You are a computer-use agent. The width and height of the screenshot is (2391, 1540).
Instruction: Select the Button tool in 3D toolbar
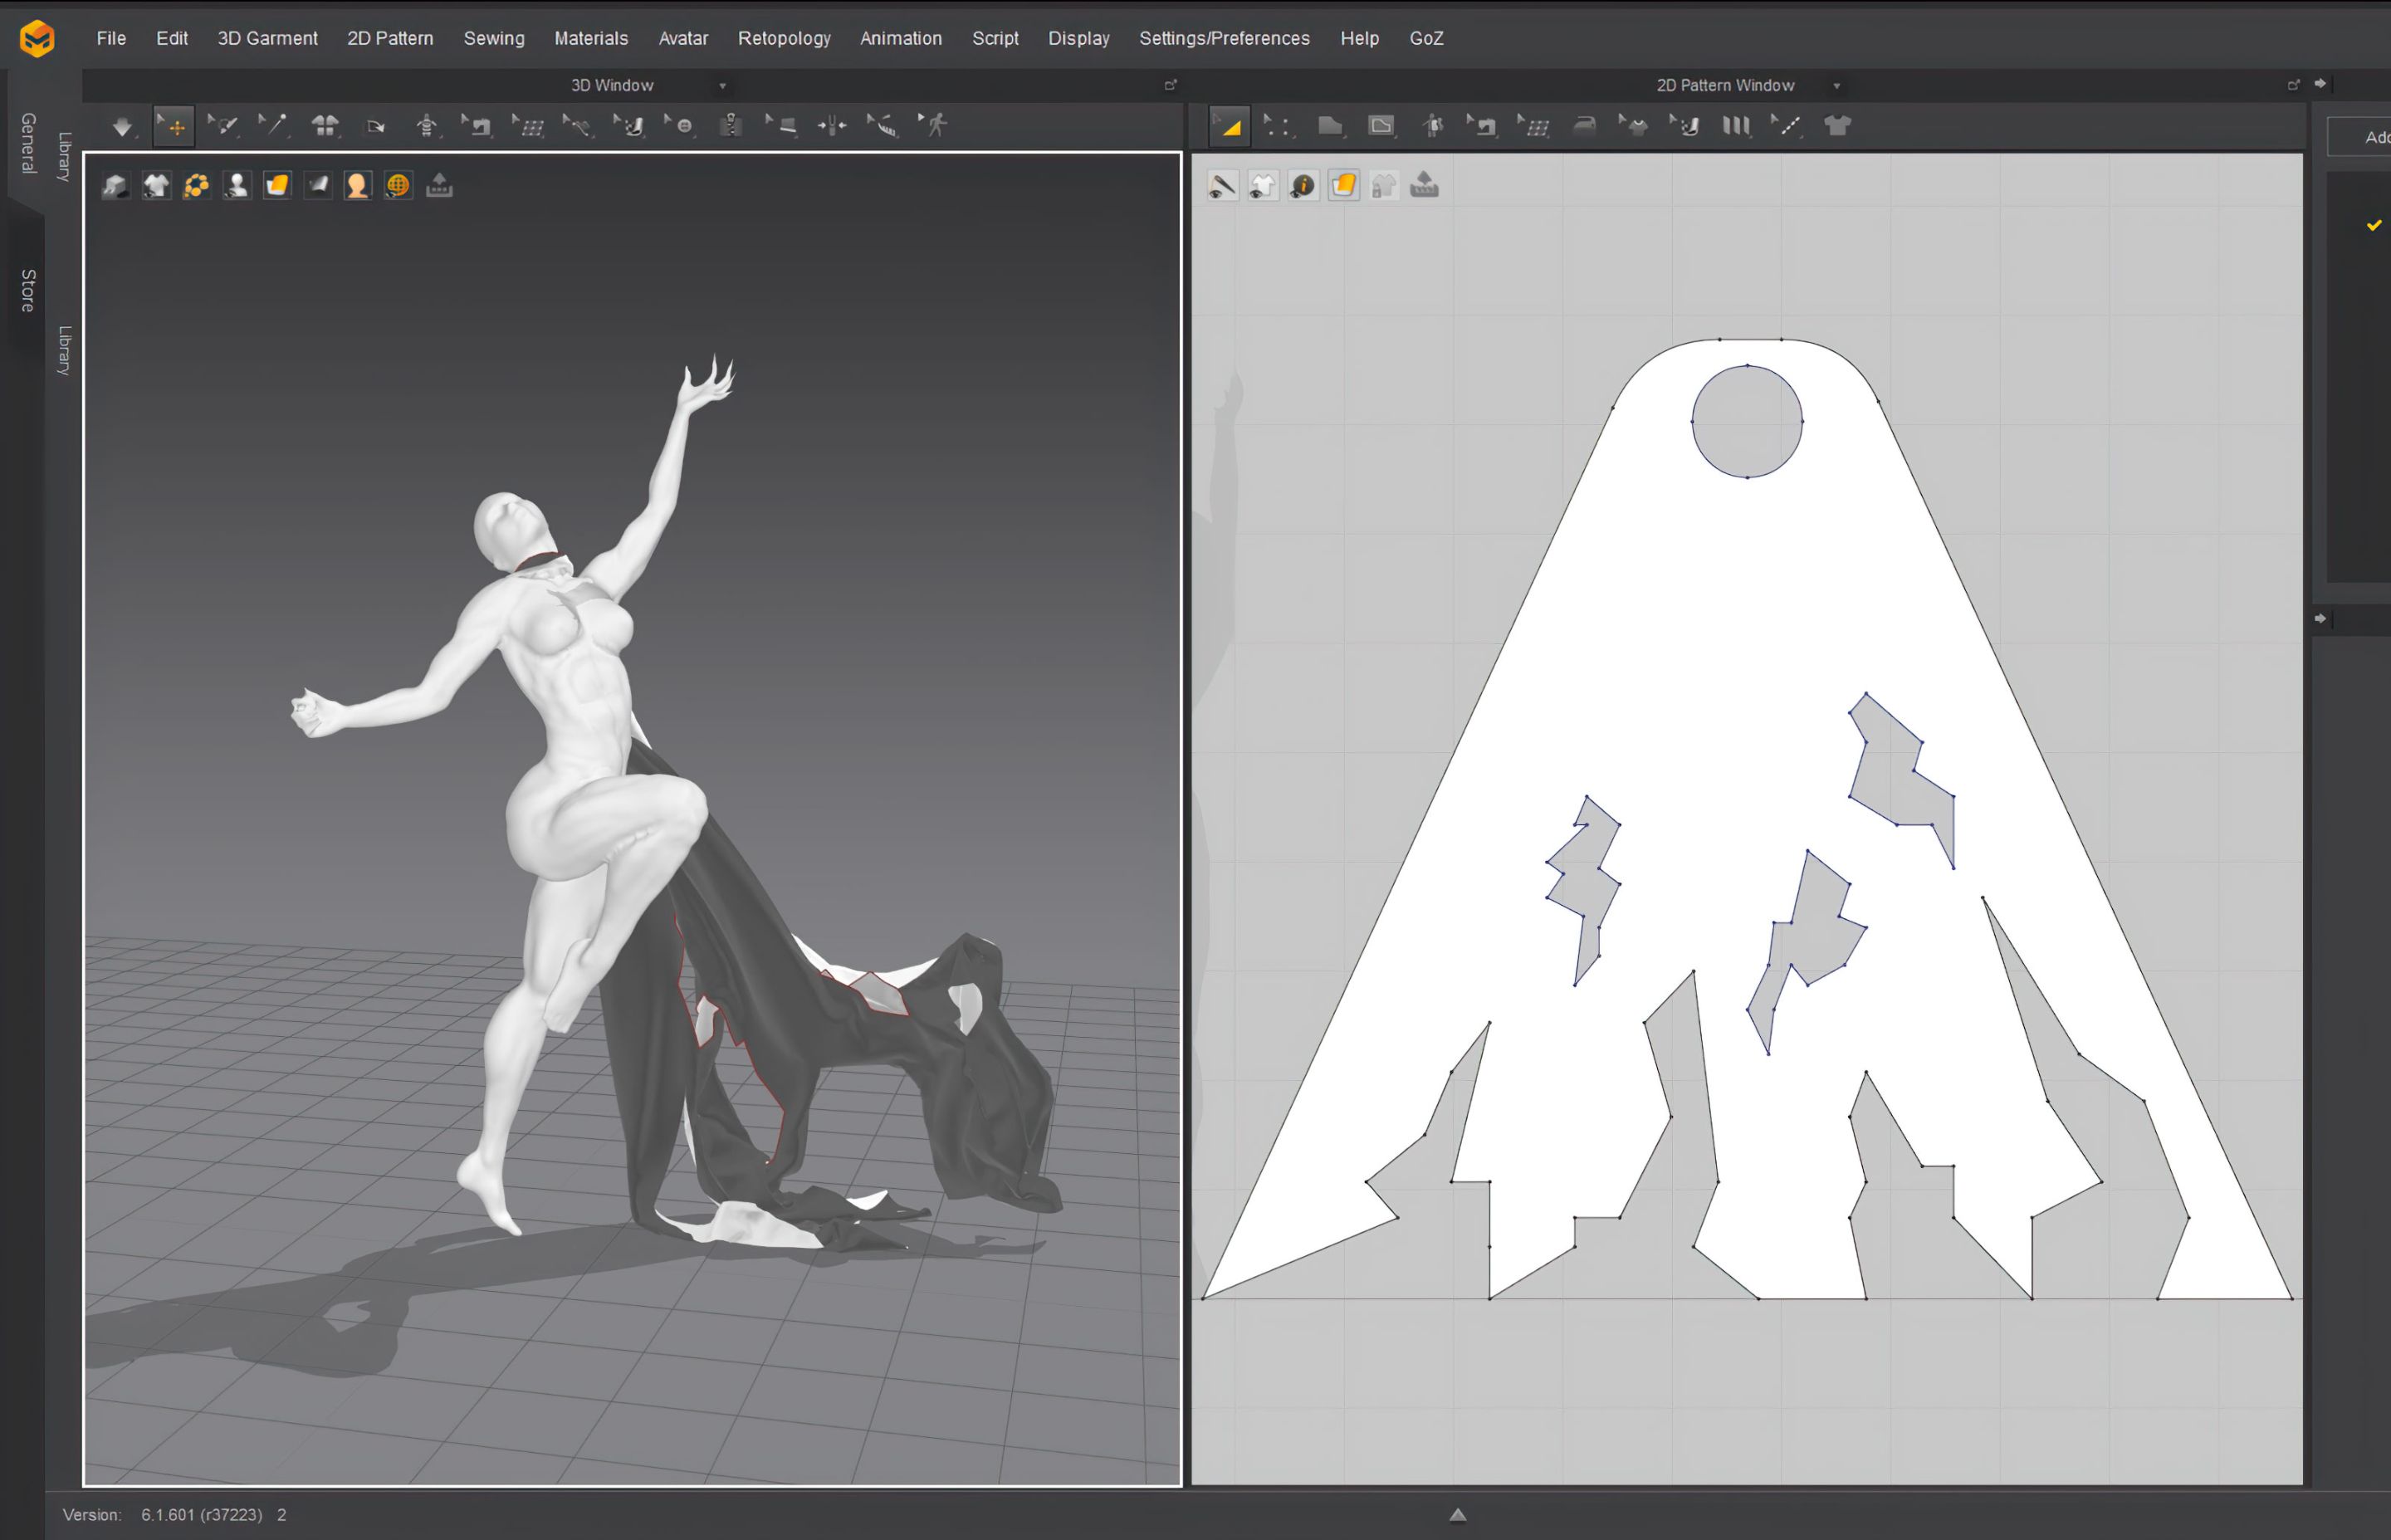[680, 126]
